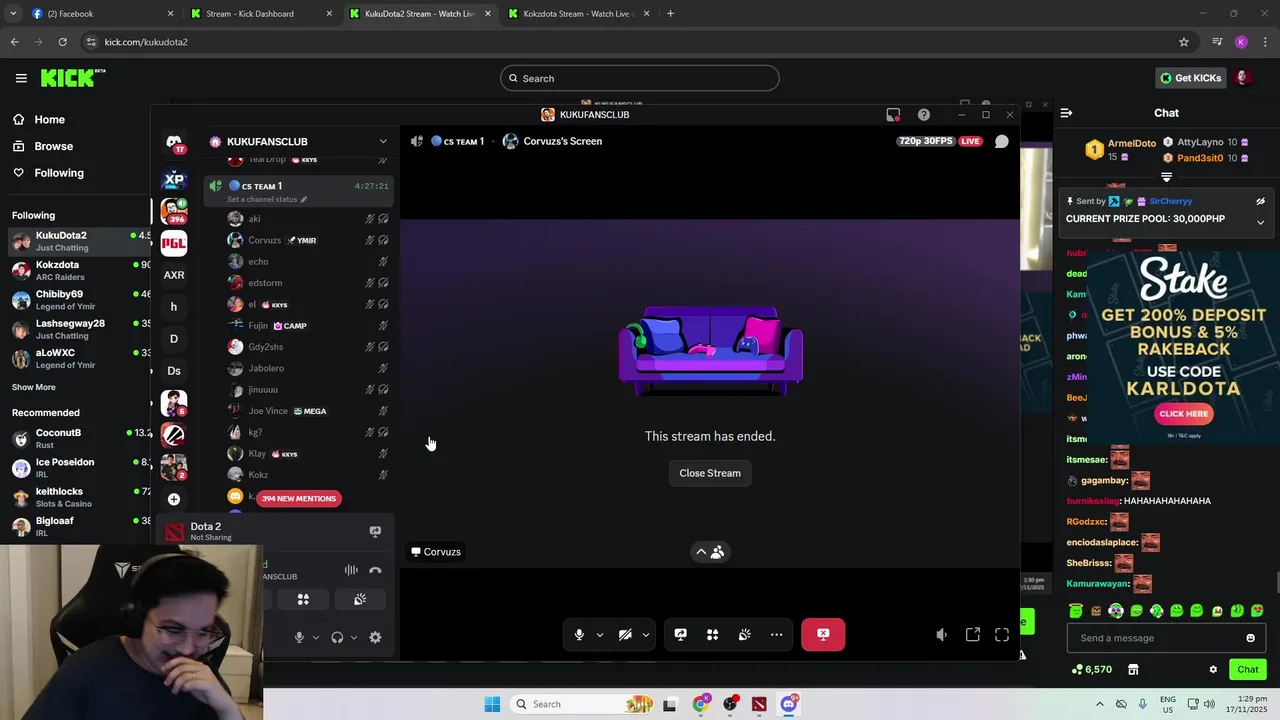Open the activities icon in voice call bar

point(712,634)
